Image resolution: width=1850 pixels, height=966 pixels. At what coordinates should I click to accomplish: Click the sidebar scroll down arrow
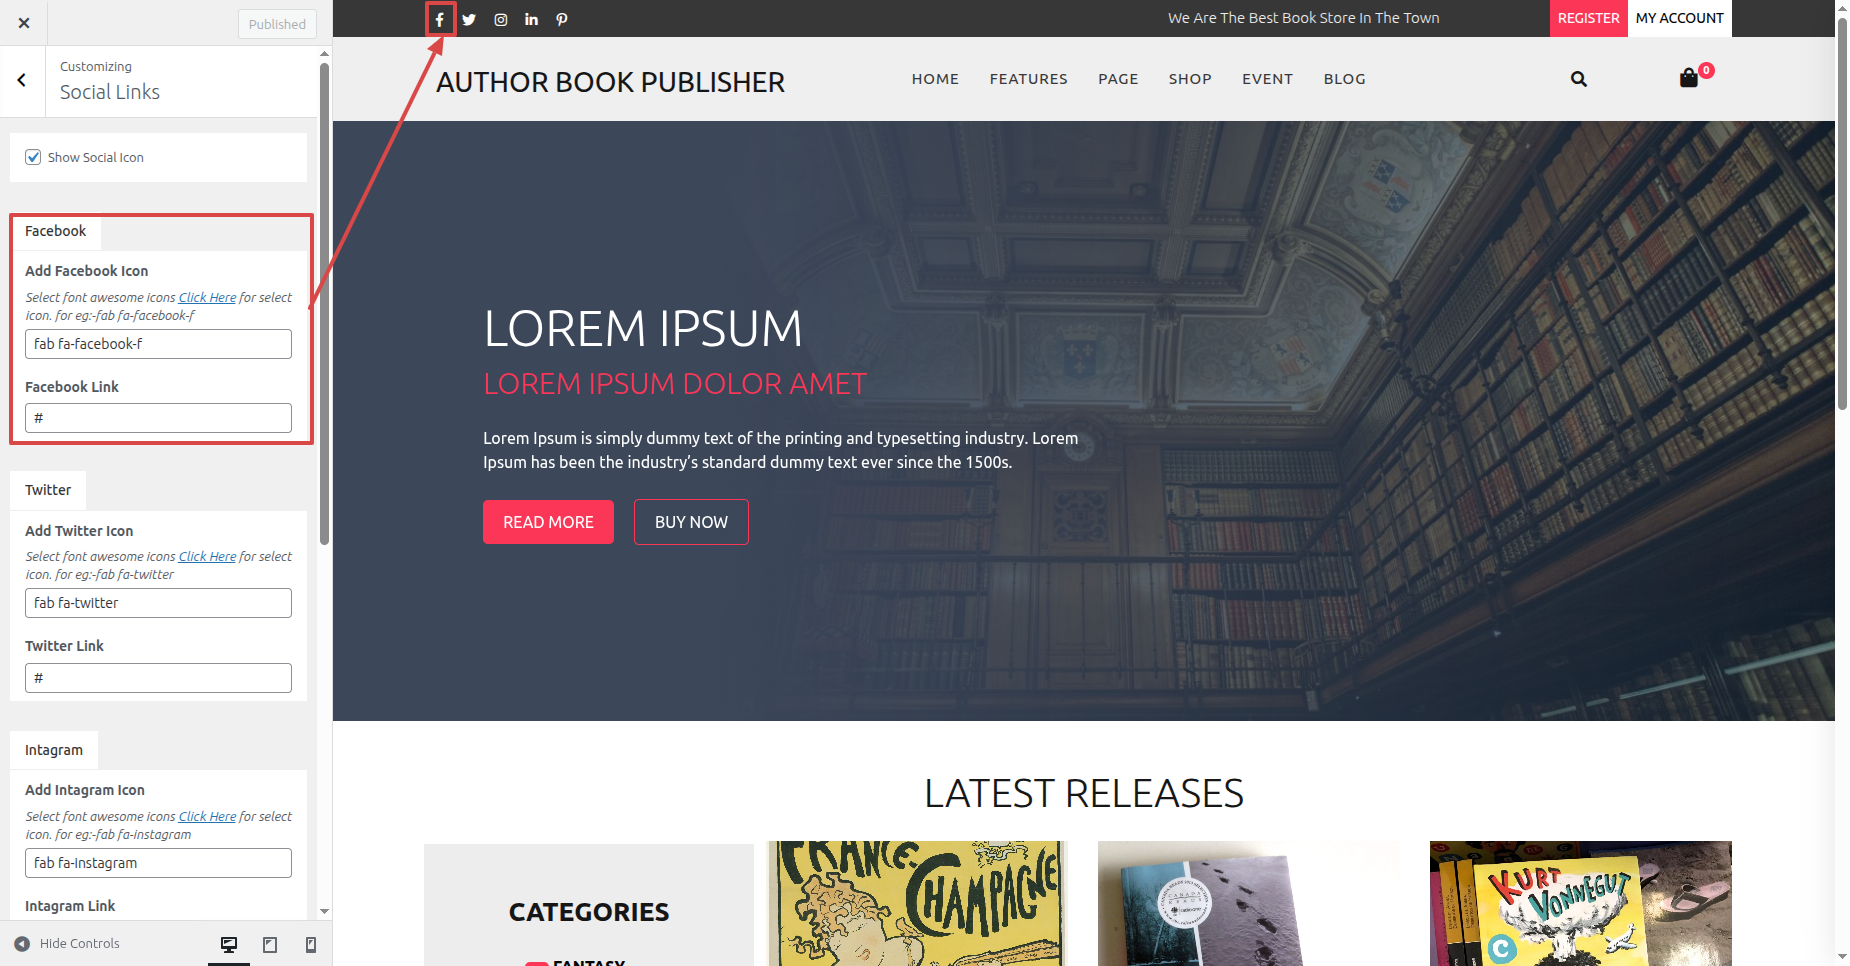324,911
